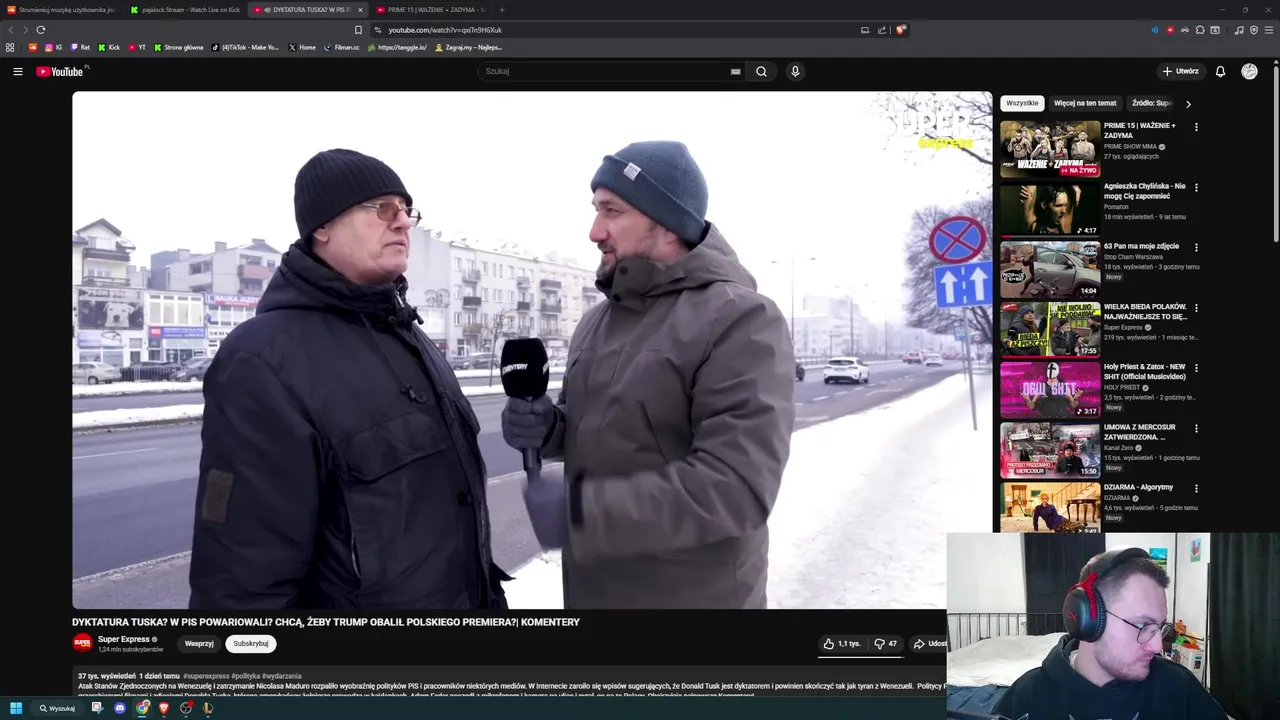The image size is (1280, 720).
Task: Open options menu for Agnieszka Chylińska video
Action: coord(1196,187)
